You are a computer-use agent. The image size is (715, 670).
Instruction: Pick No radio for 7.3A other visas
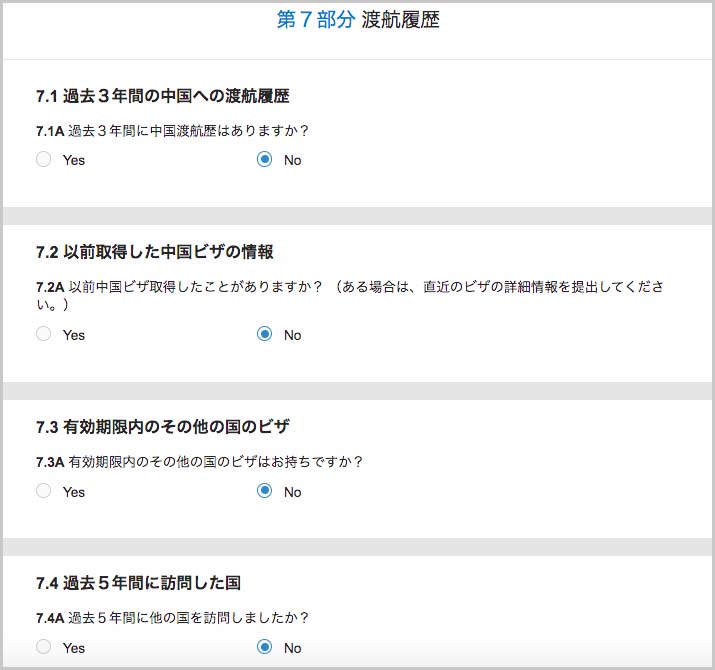(264, 491)
